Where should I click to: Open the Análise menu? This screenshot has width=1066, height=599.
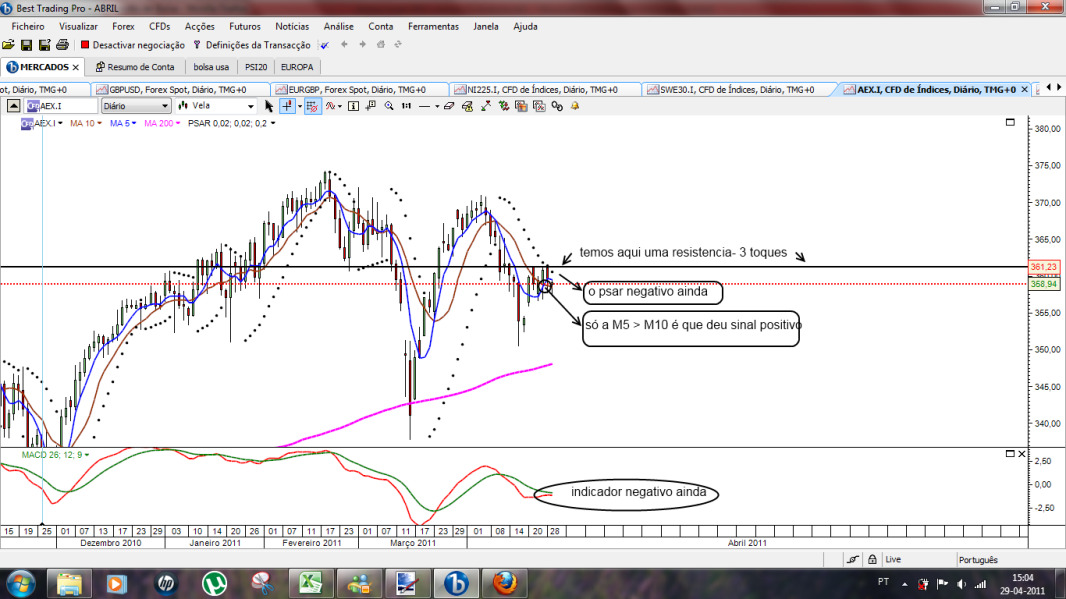(339, 27)
